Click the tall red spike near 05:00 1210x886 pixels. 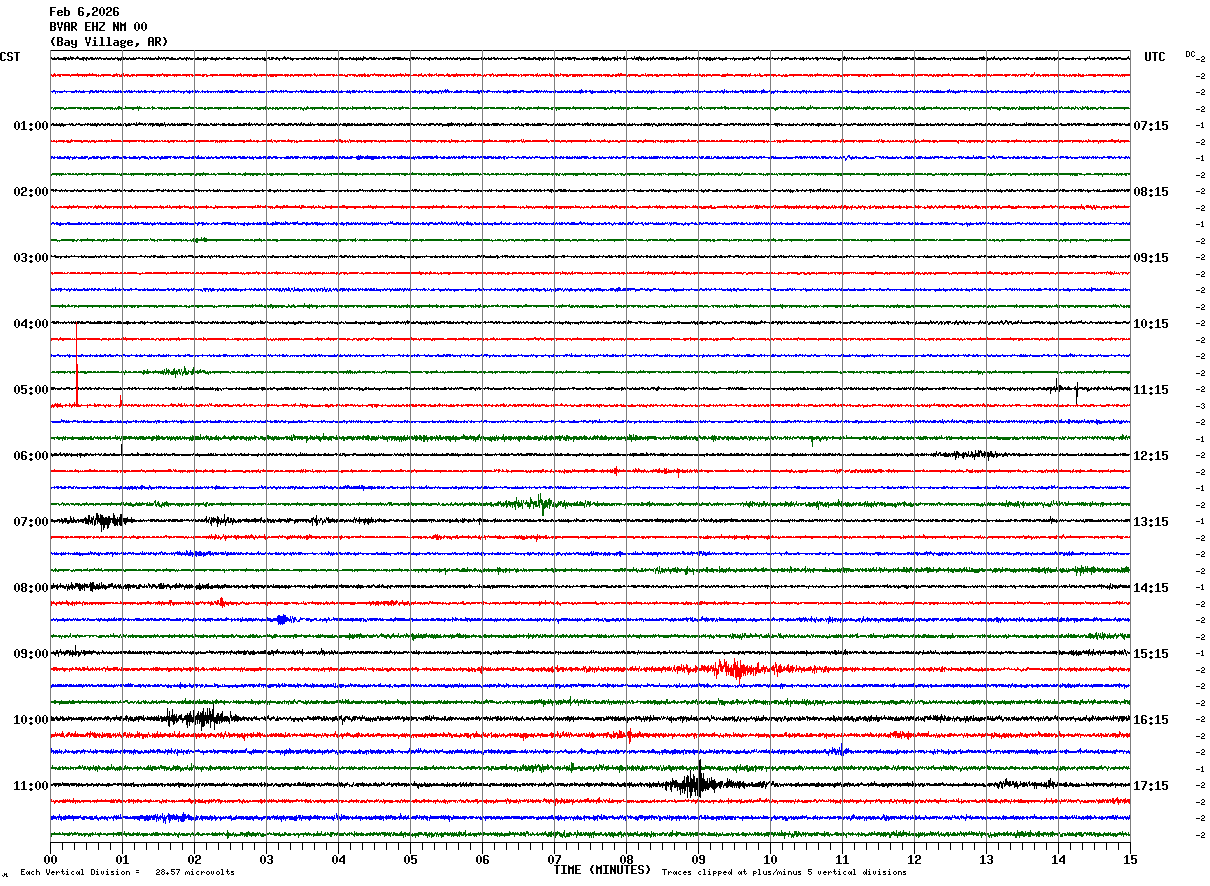(77, 364)
